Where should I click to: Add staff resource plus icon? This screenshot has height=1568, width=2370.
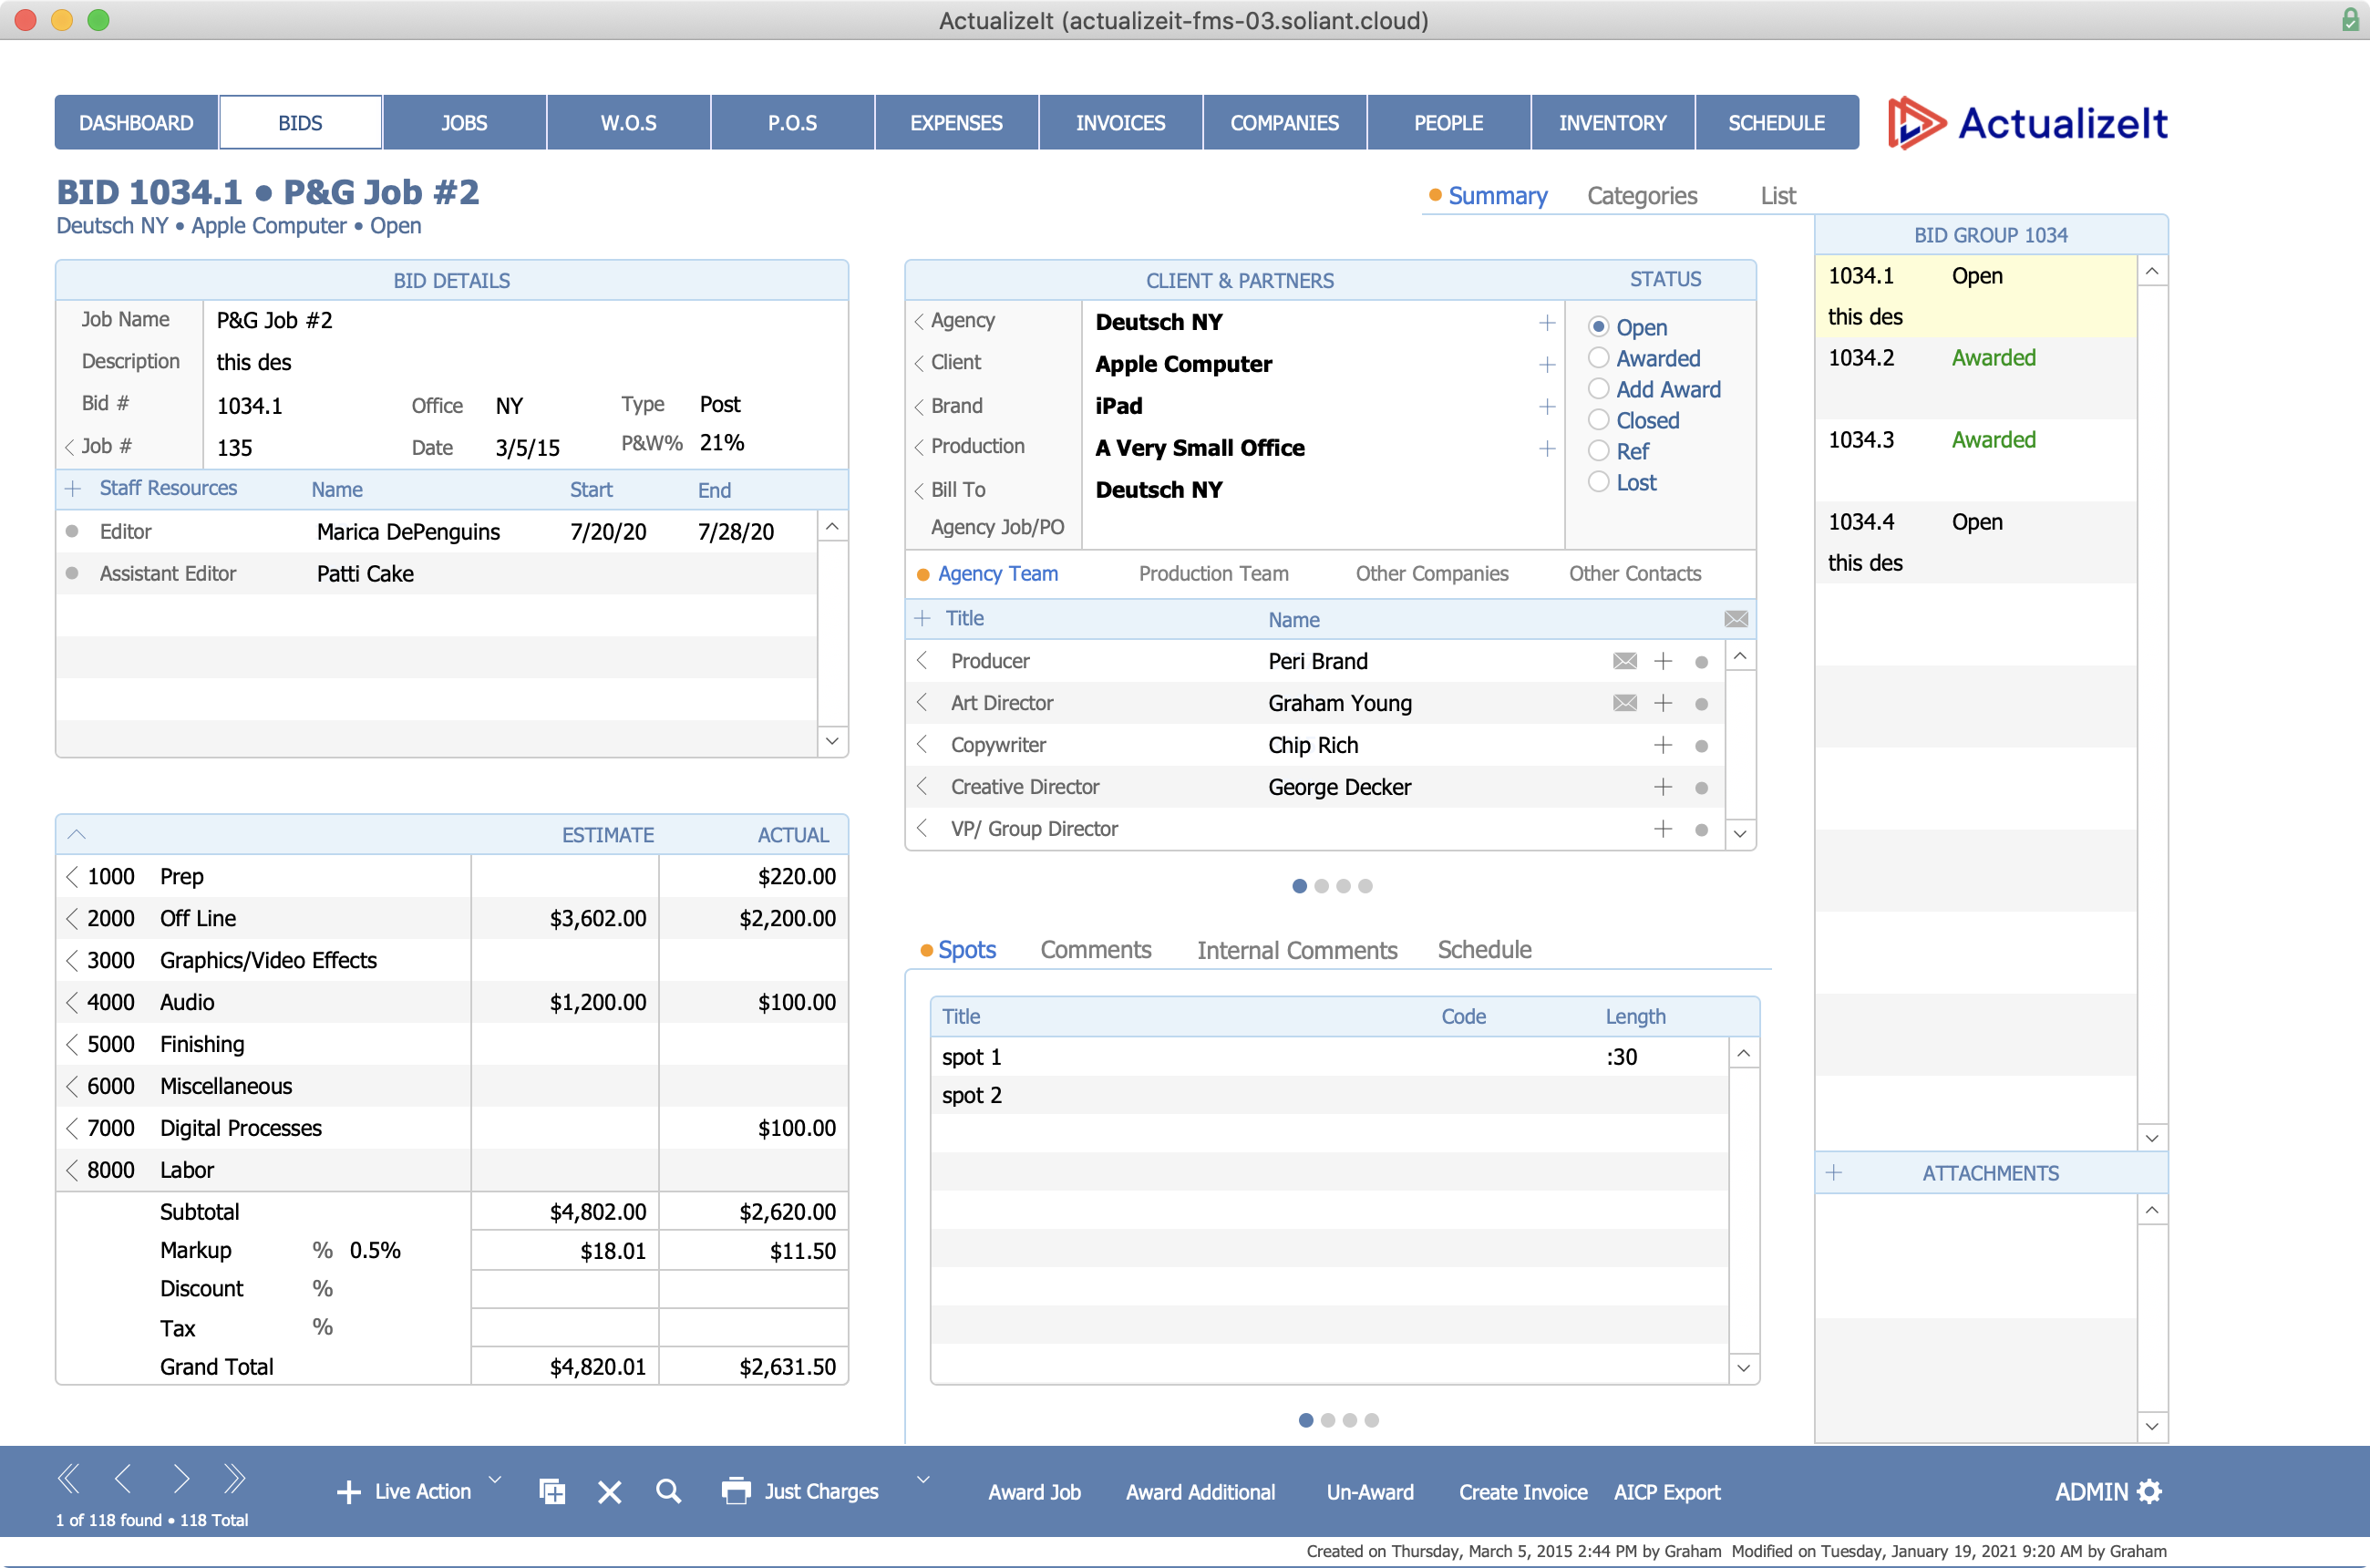click(73, 489)
